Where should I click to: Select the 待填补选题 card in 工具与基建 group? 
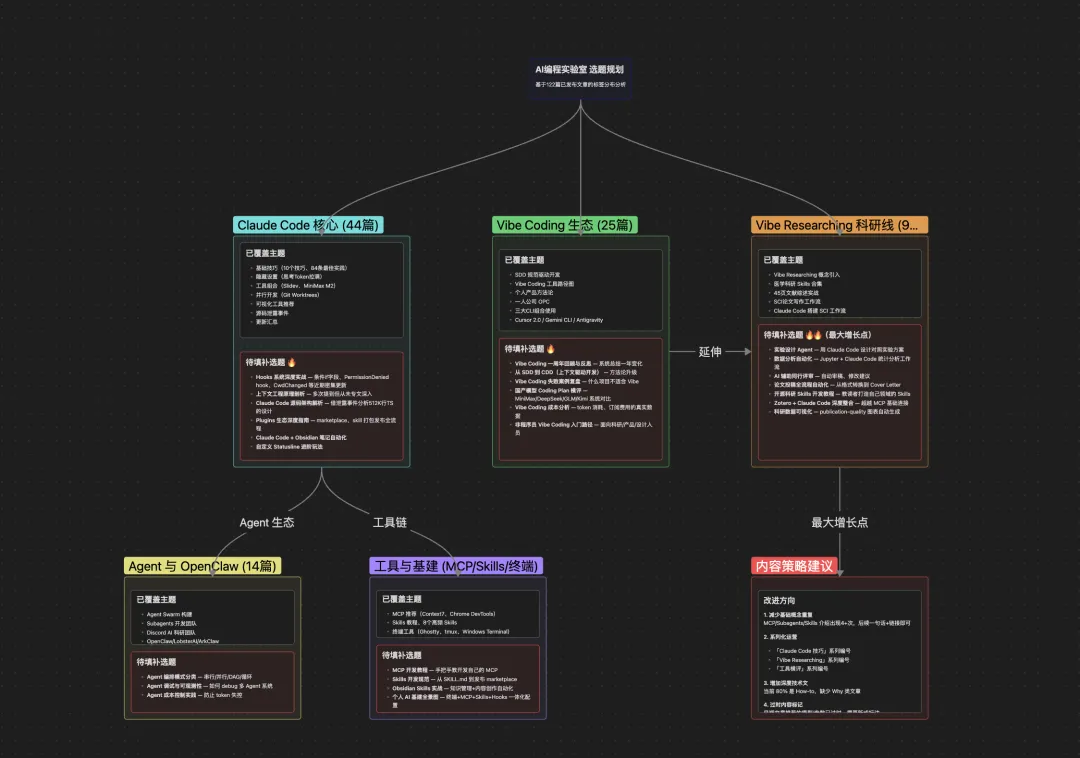[x=457, y=678]
